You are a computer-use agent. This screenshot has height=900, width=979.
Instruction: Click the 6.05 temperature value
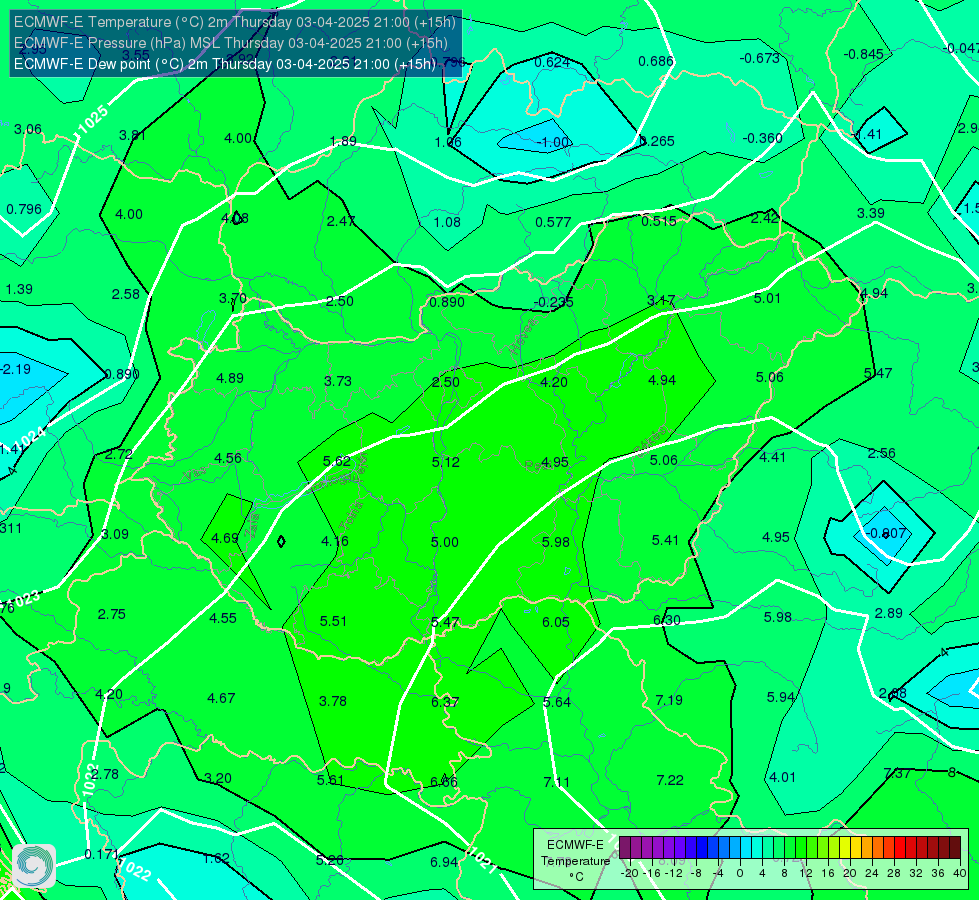coord(556,621)
